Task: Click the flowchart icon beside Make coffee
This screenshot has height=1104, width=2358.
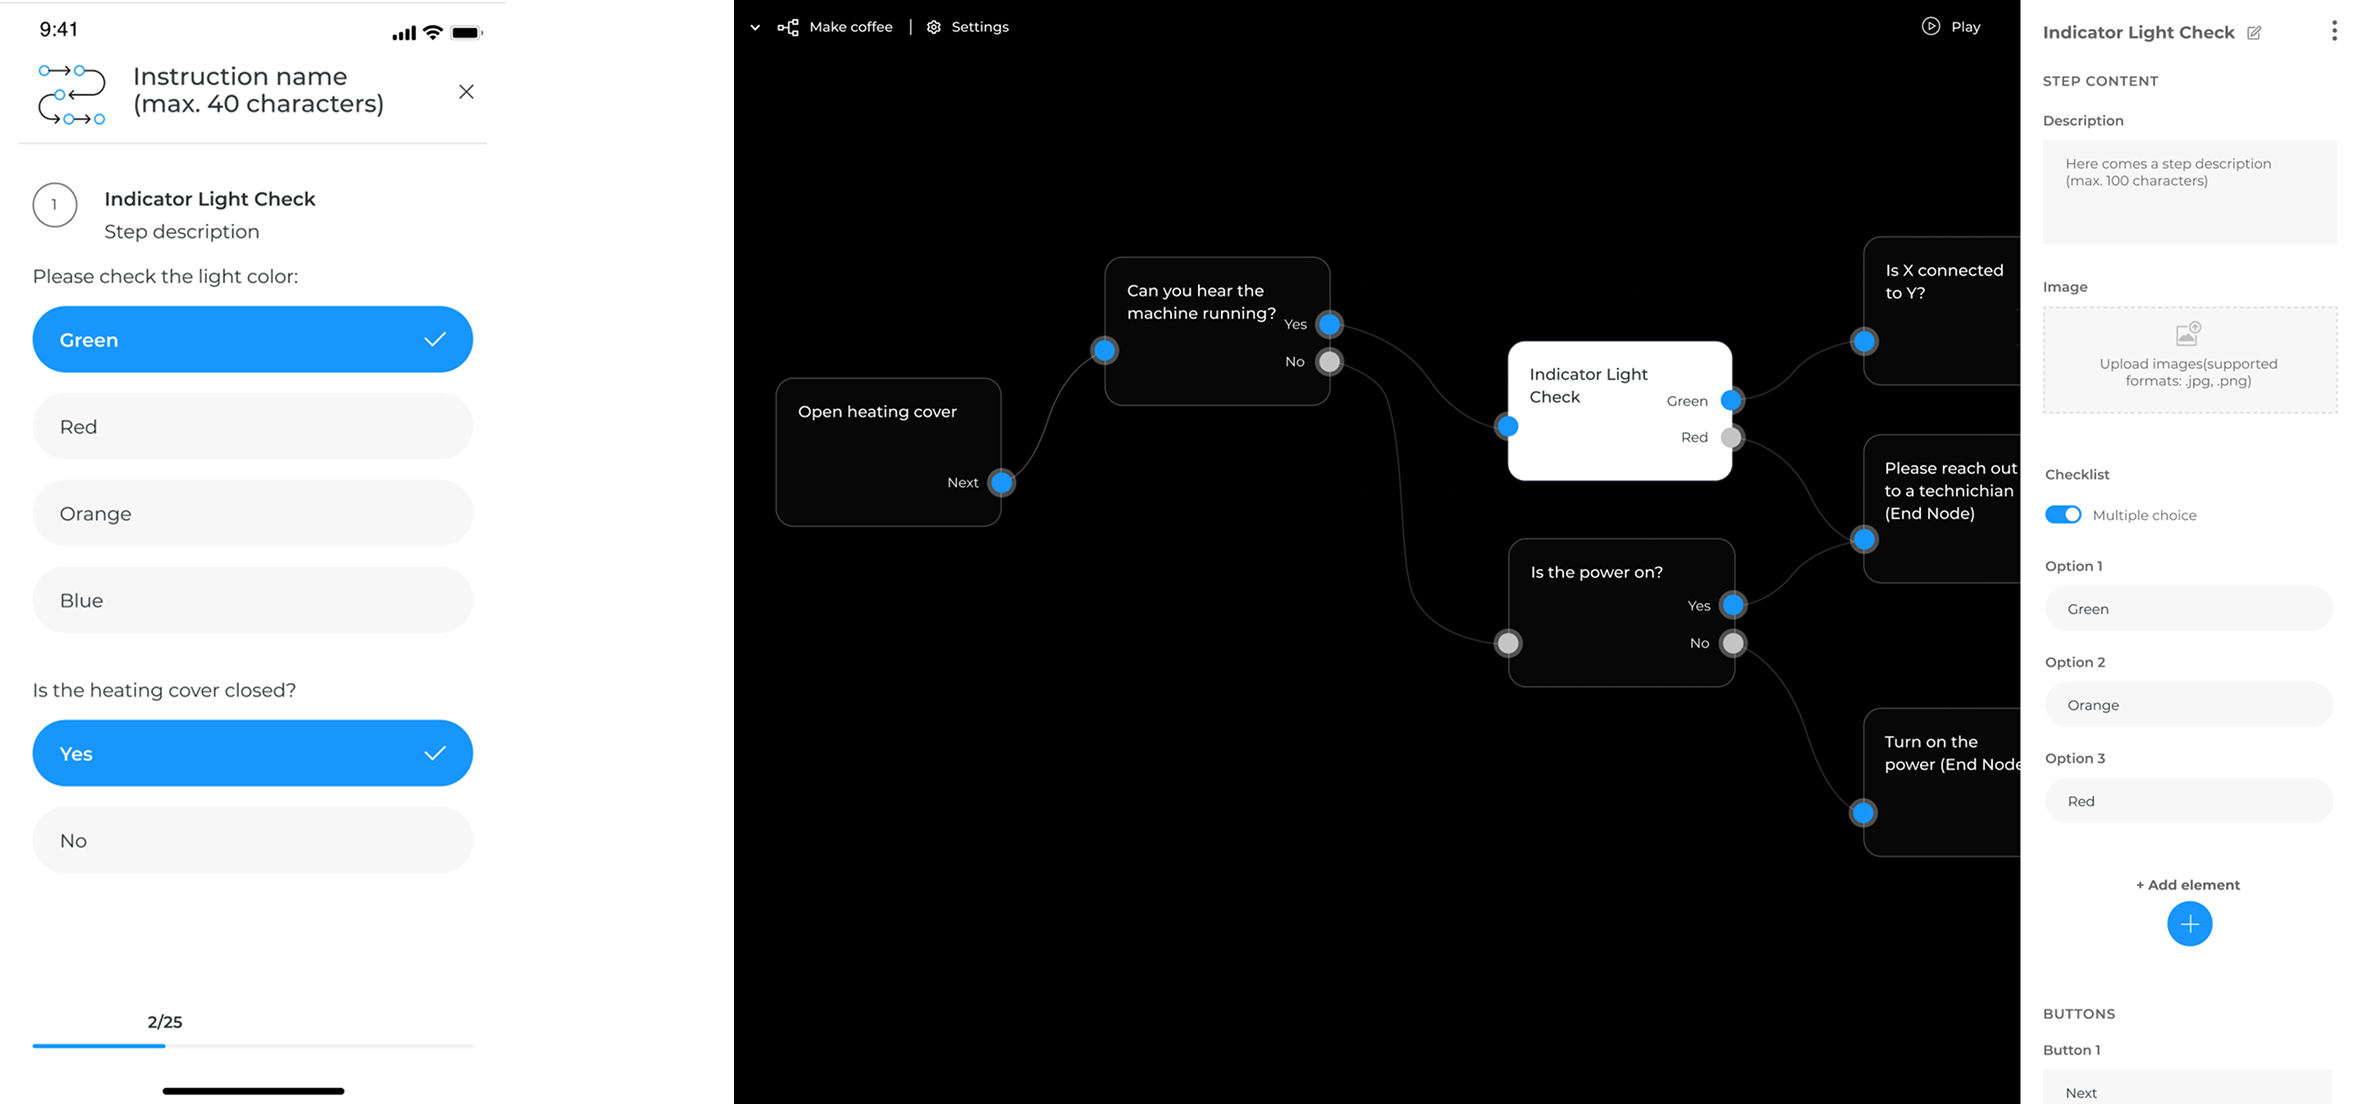Action: tap(788, 26)
